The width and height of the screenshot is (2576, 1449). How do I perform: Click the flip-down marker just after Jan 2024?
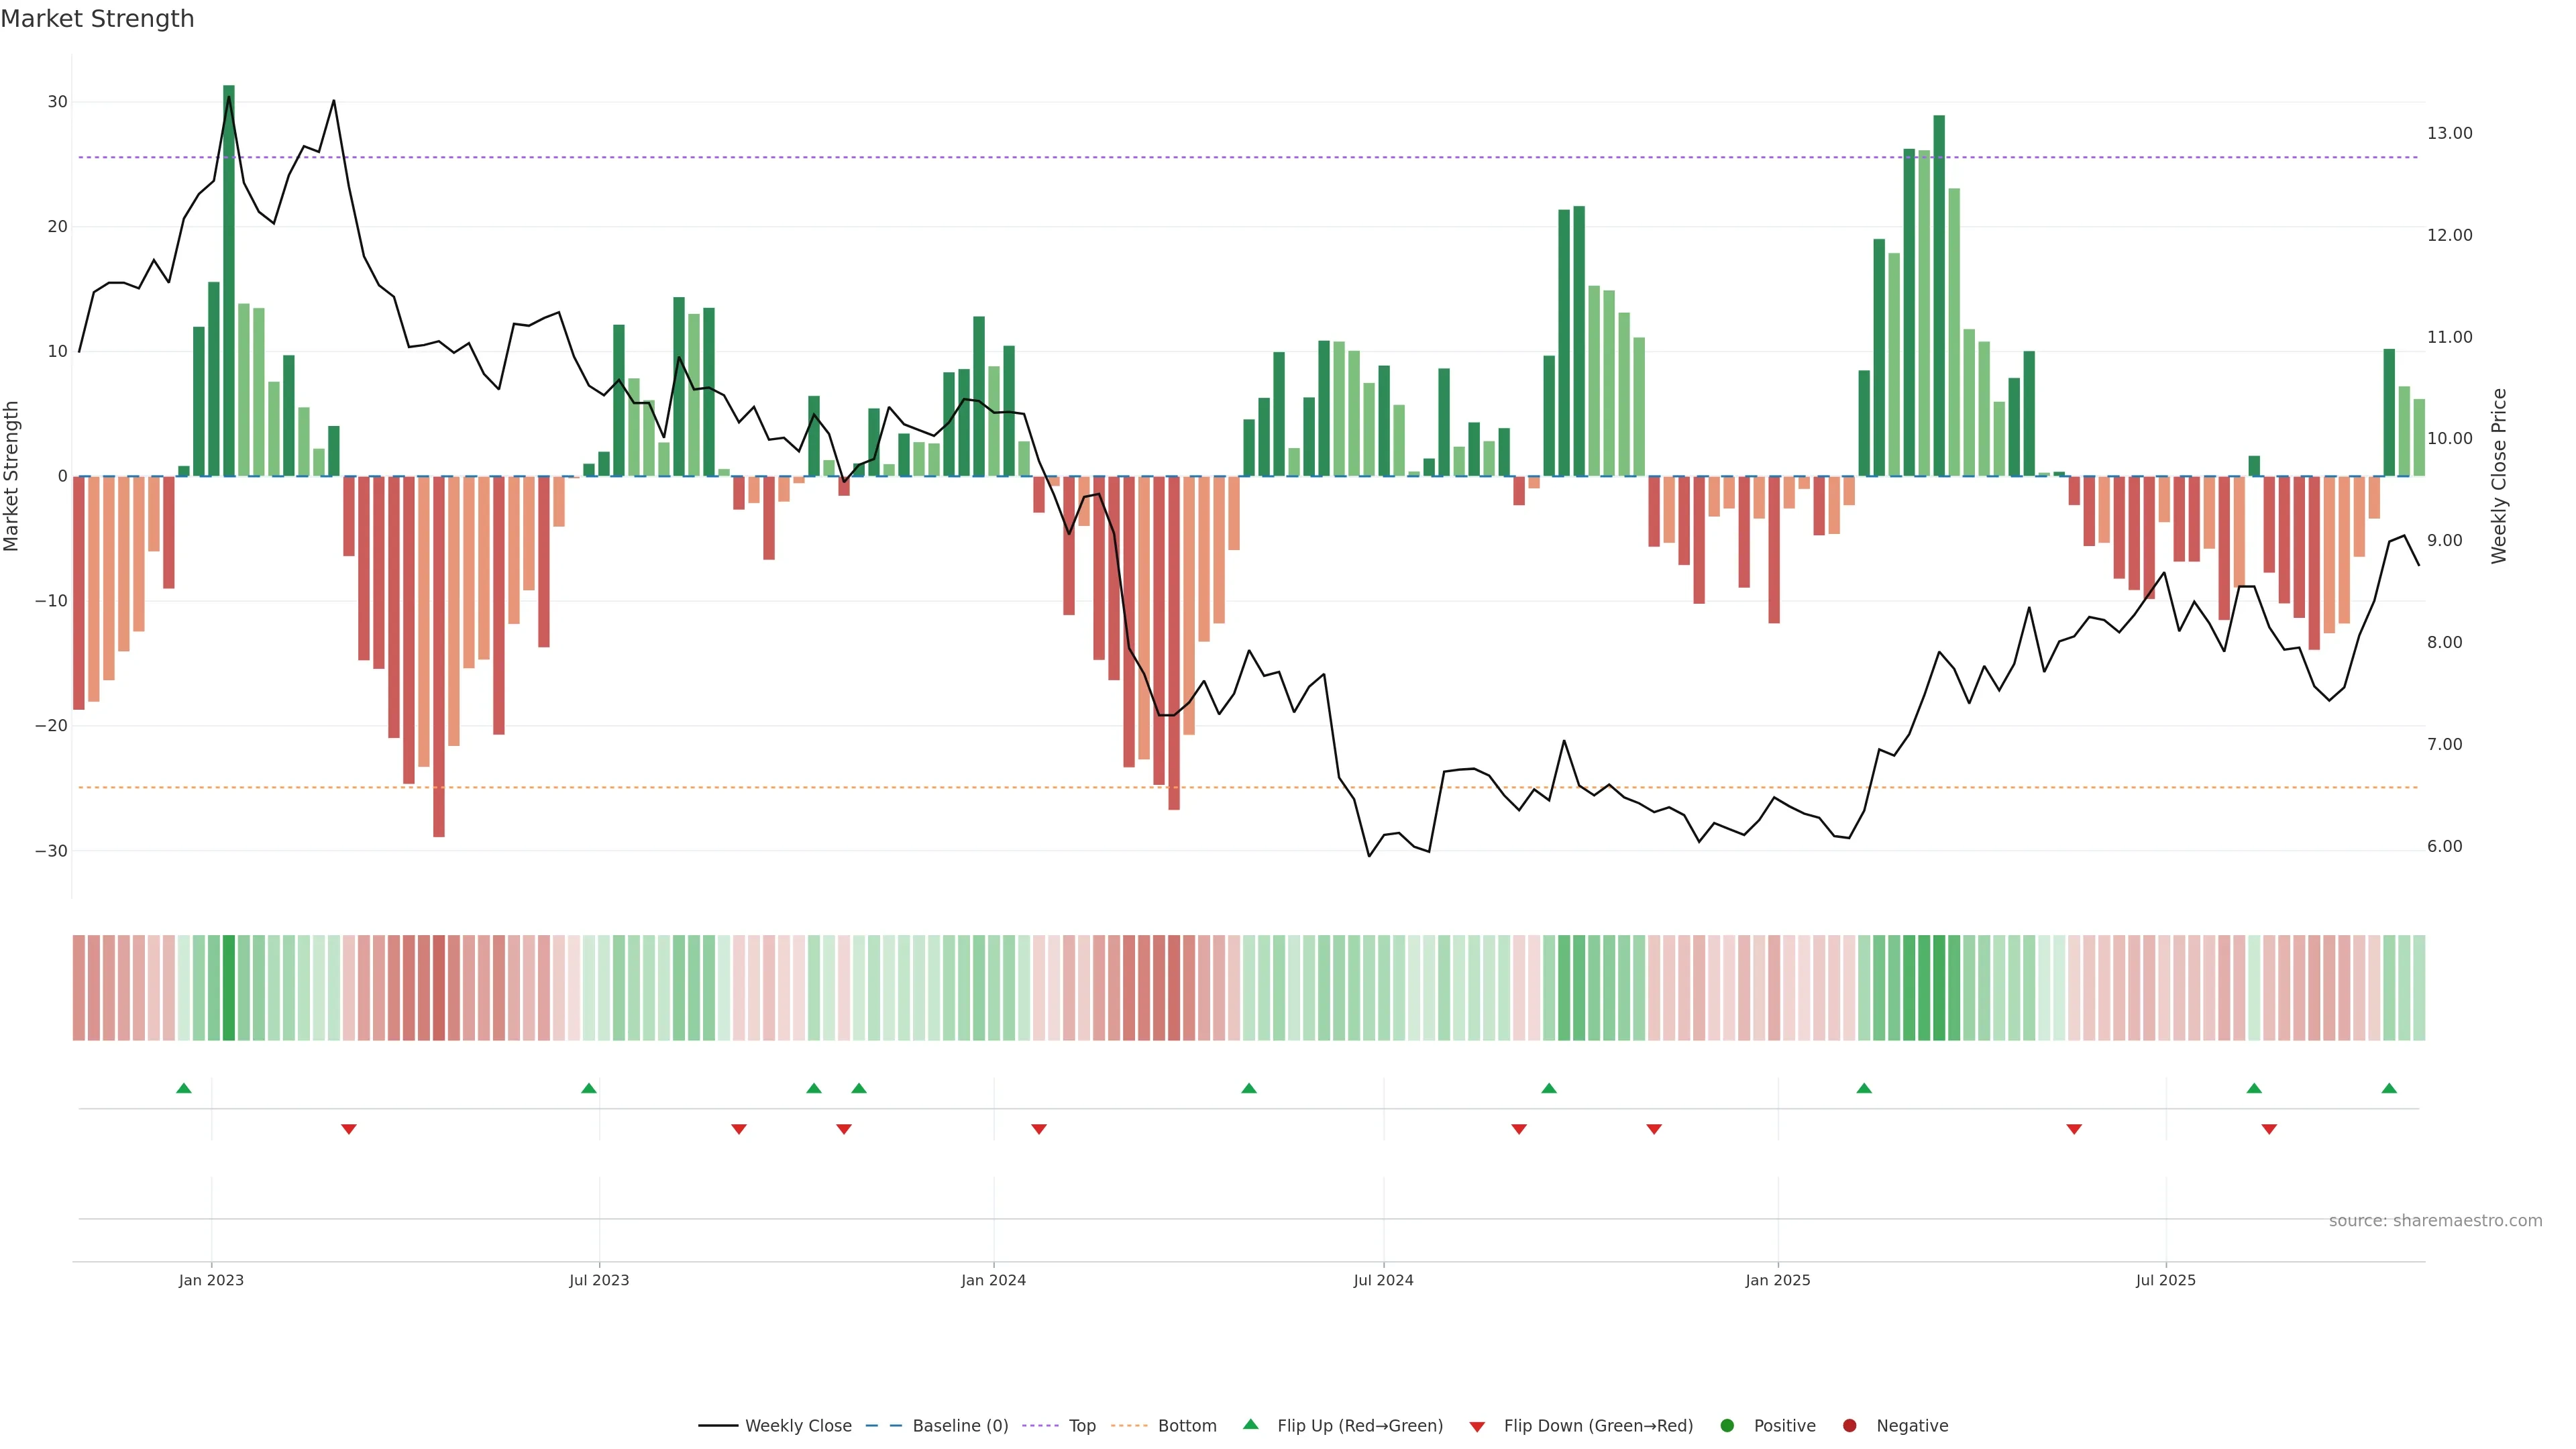1039,1129
